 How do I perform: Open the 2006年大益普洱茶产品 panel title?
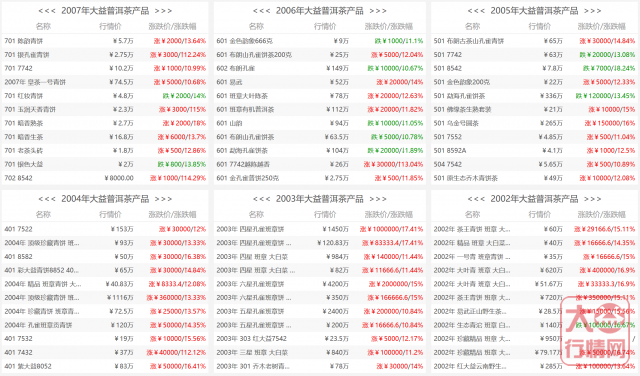pos(320,11)
